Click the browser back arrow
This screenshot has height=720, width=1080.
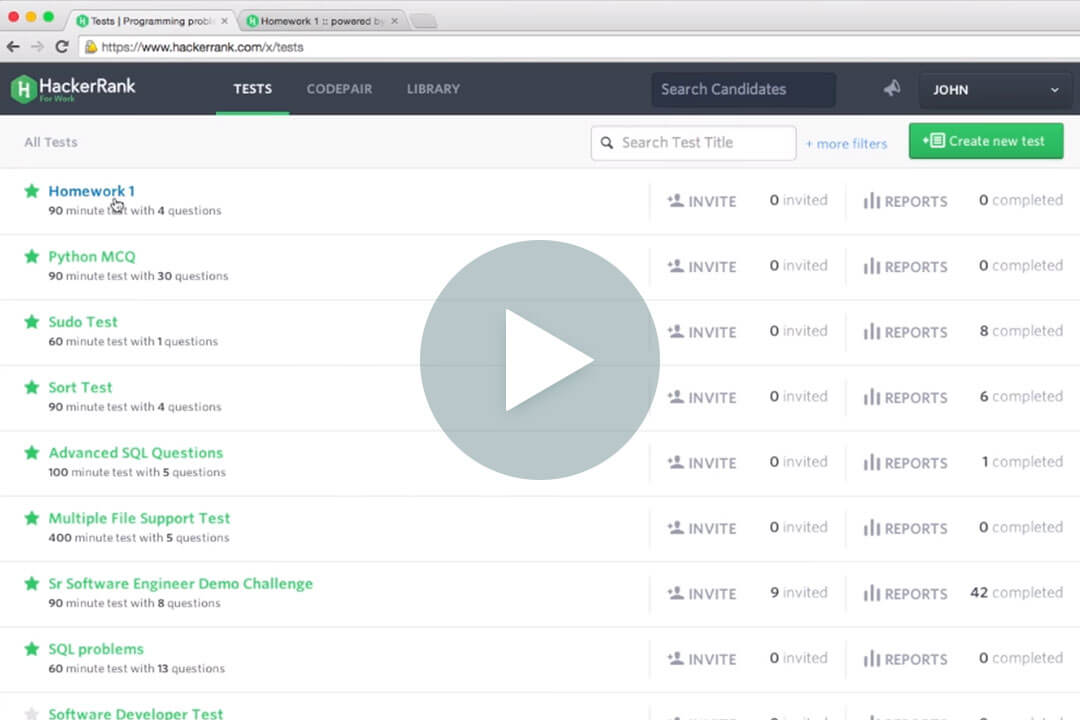[13, 47]
